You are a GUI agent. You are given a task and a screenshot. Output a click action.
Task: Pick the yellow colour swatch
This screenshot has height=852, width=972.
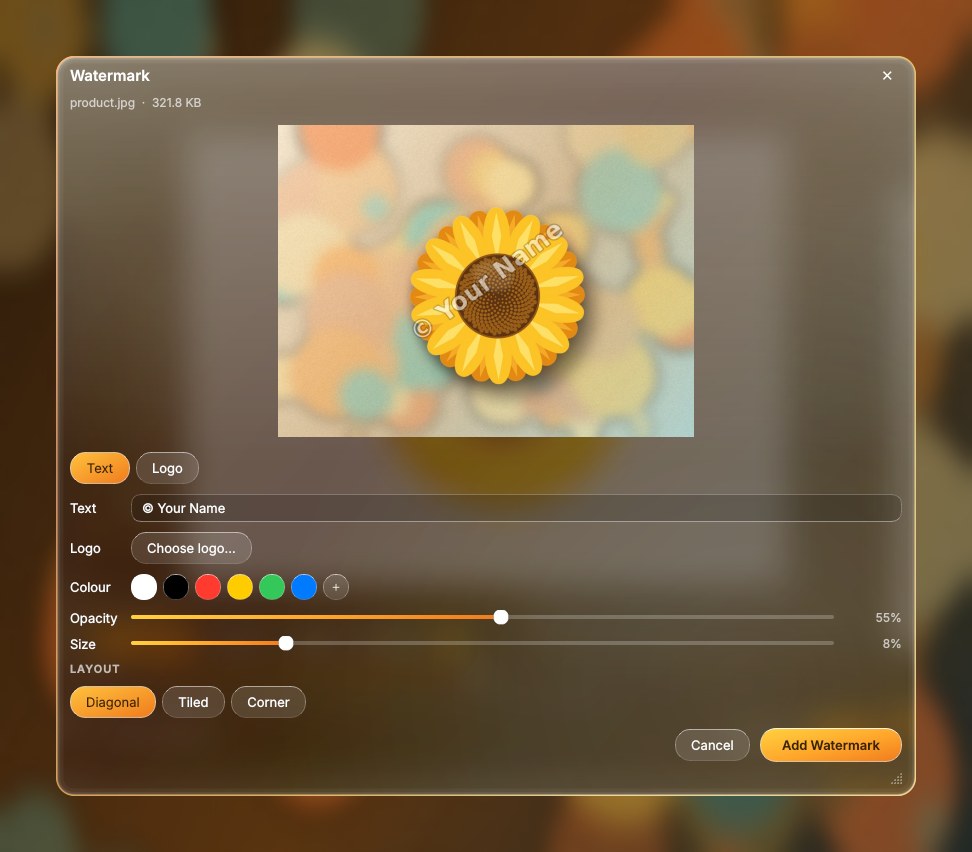coord(240,587)
